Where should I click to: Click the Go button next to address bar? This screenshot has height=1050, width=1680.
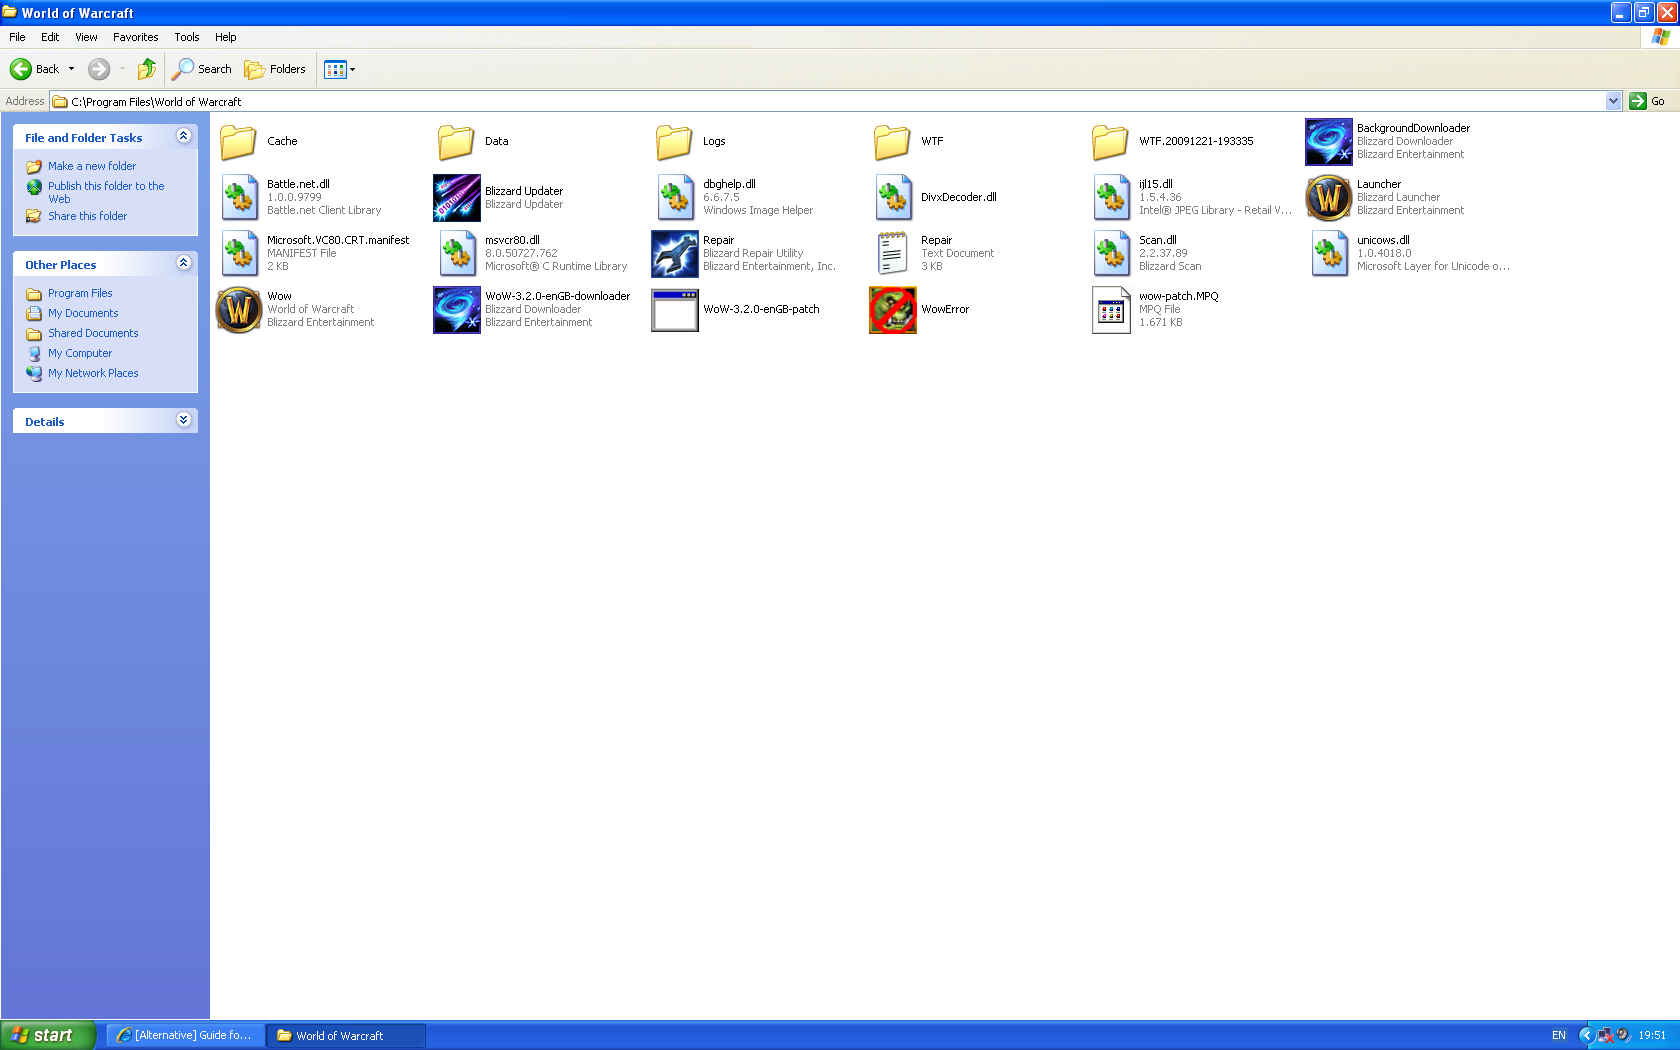coord(1647,101)
